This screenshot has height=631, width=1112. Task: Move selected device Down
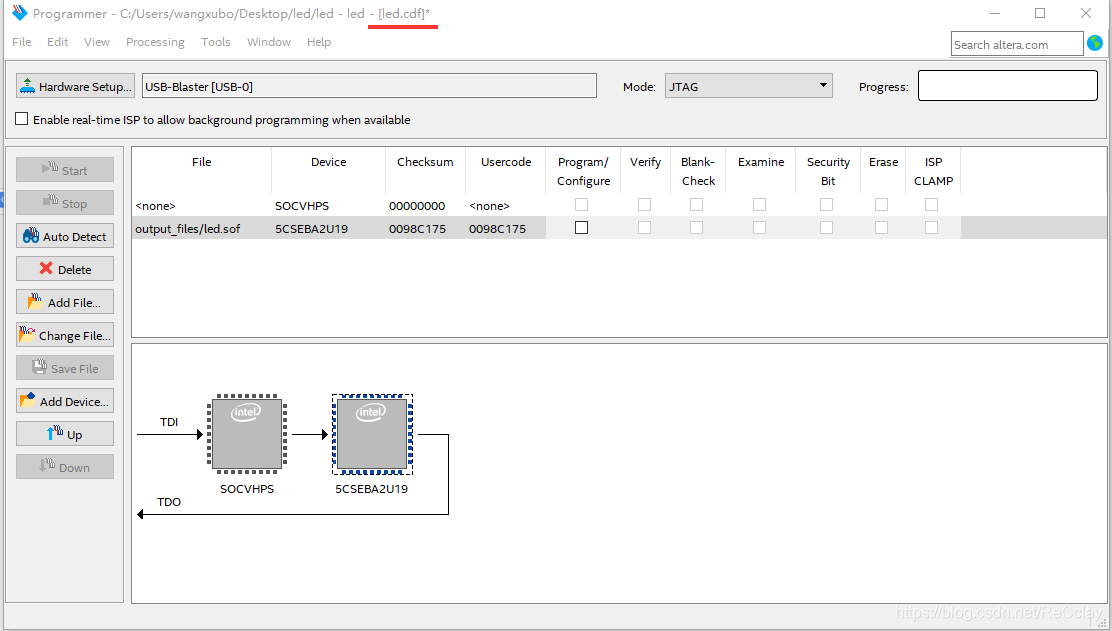coord(65,467)
